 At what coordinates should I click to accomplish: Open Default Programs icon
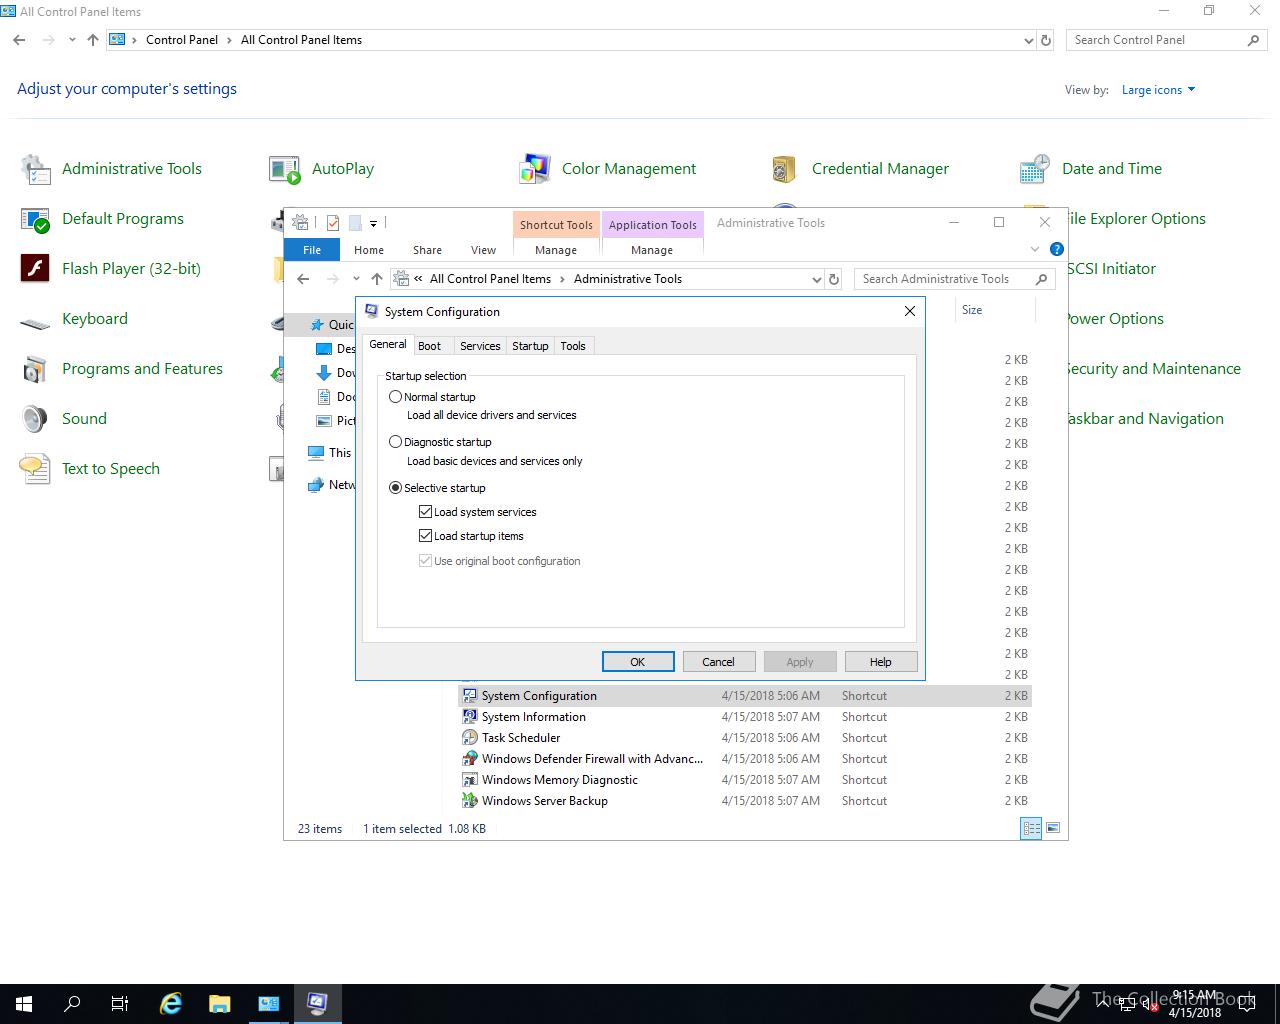click(x=36, y=219)
